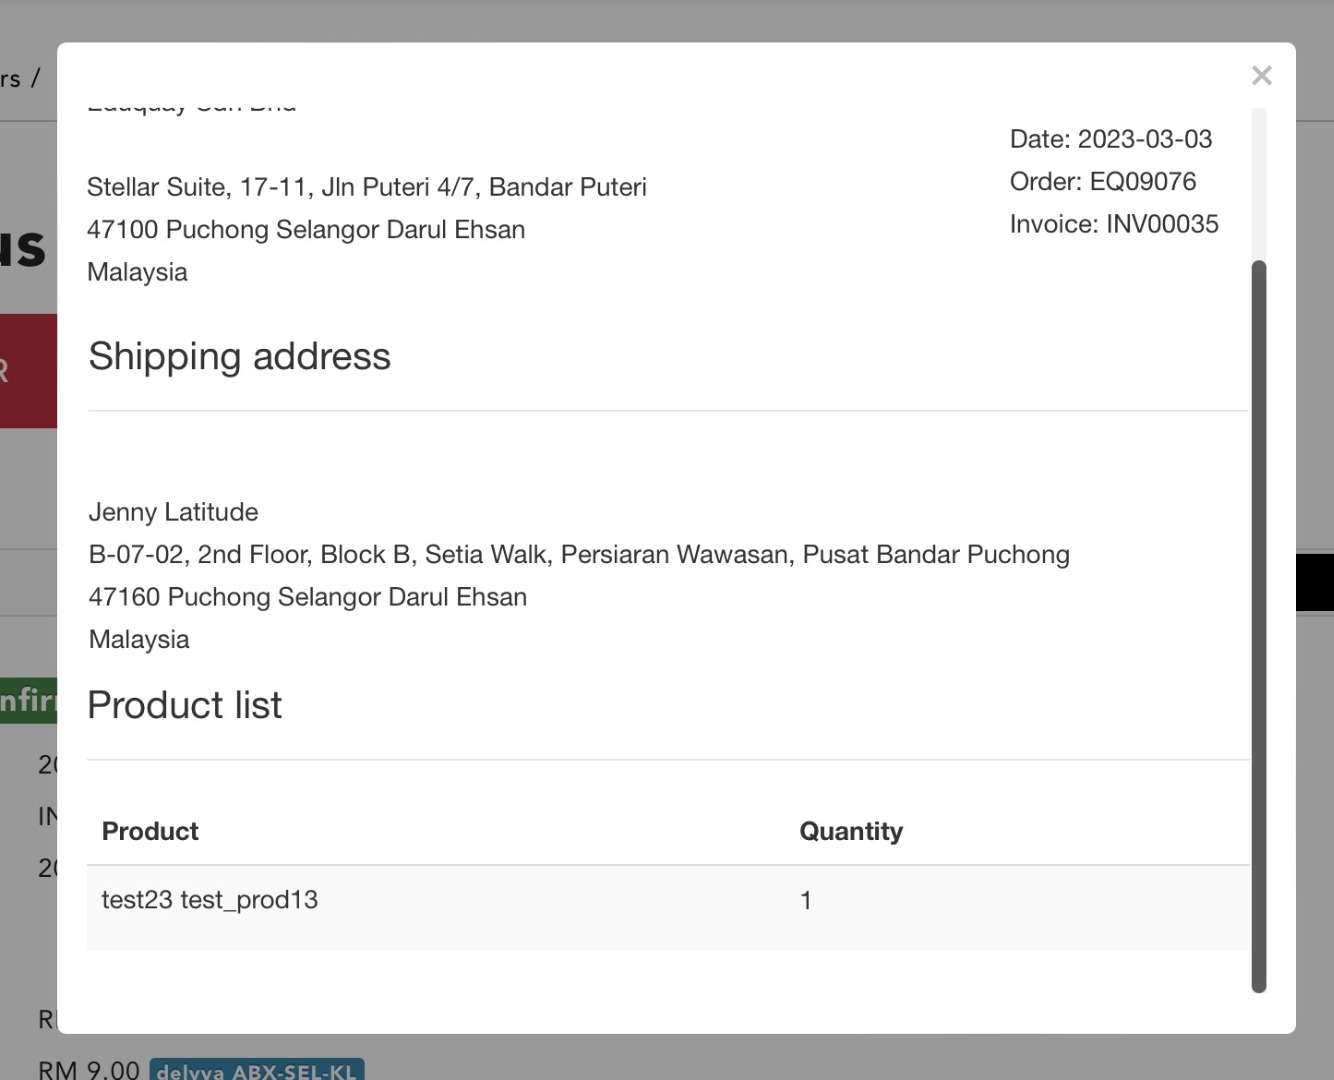Viewport: 1334px width, 1080px height.
Task: Click the Invoice: INV00035 text
Action: pos(1113,224)
